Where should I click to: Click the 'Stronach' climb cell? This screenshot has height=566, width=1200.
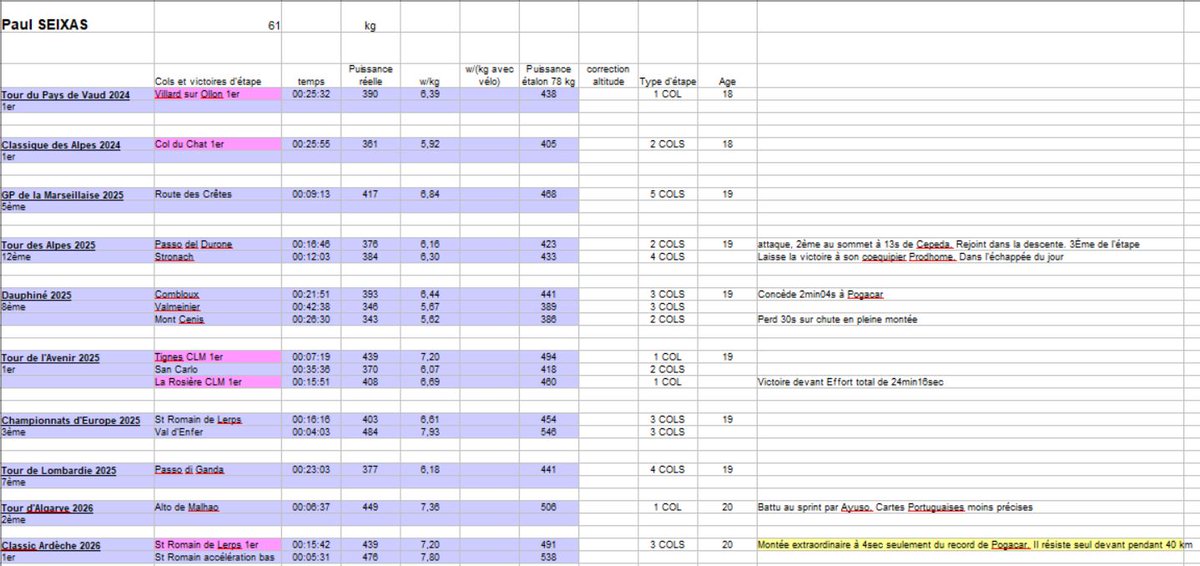point(218,257)
